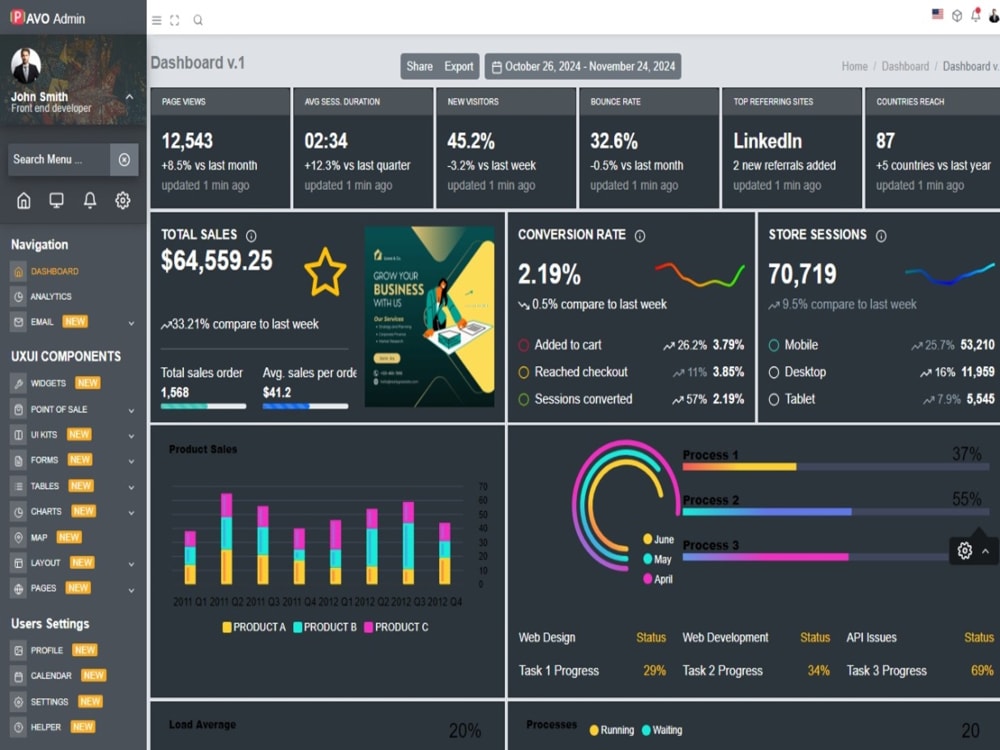Image resolution: width=1000 pixels, height=750 pixels.
Task: Open the sidebar settings gear icon
Action: click(x=122, y=201)
